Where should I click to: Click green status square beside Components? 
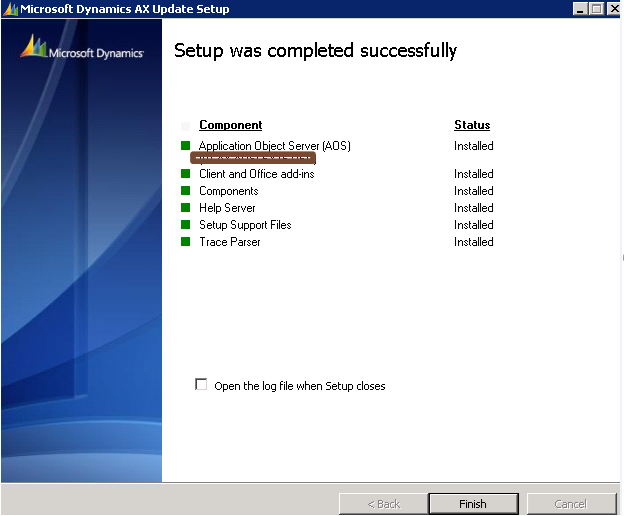pos(185,191)
